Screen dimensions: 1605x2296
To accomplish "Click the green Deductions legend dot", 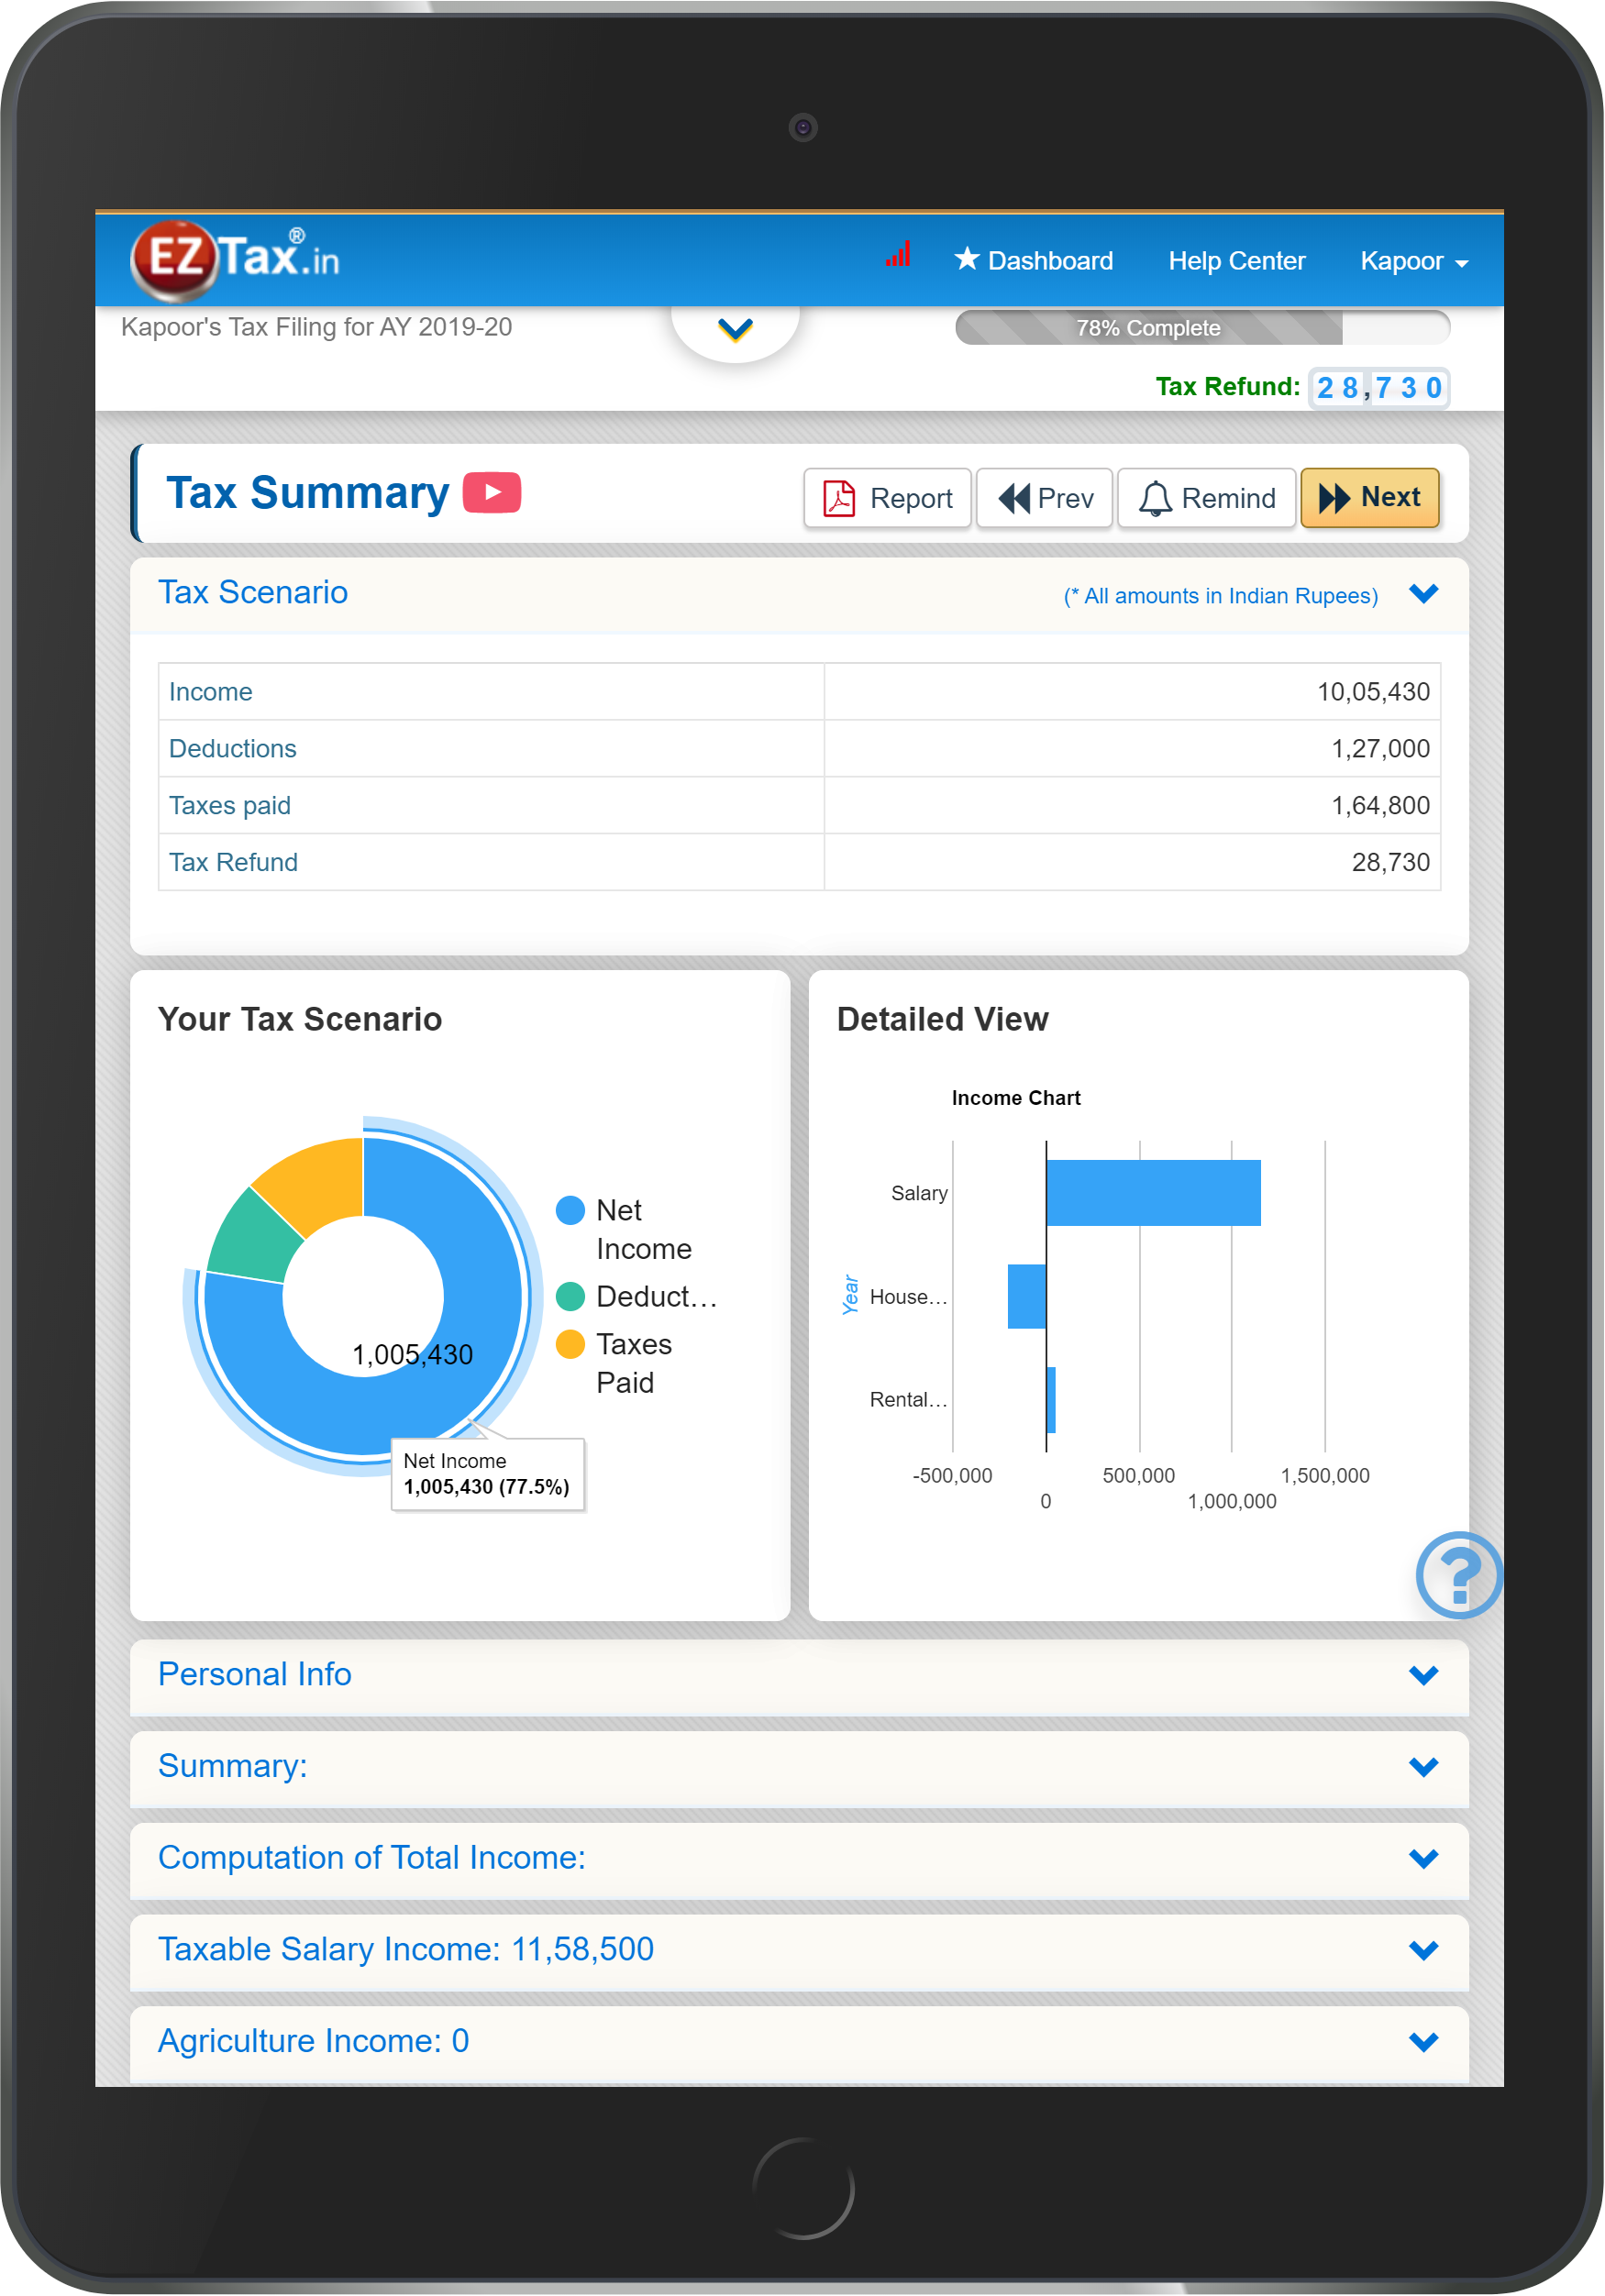I will coord(570,1297).
